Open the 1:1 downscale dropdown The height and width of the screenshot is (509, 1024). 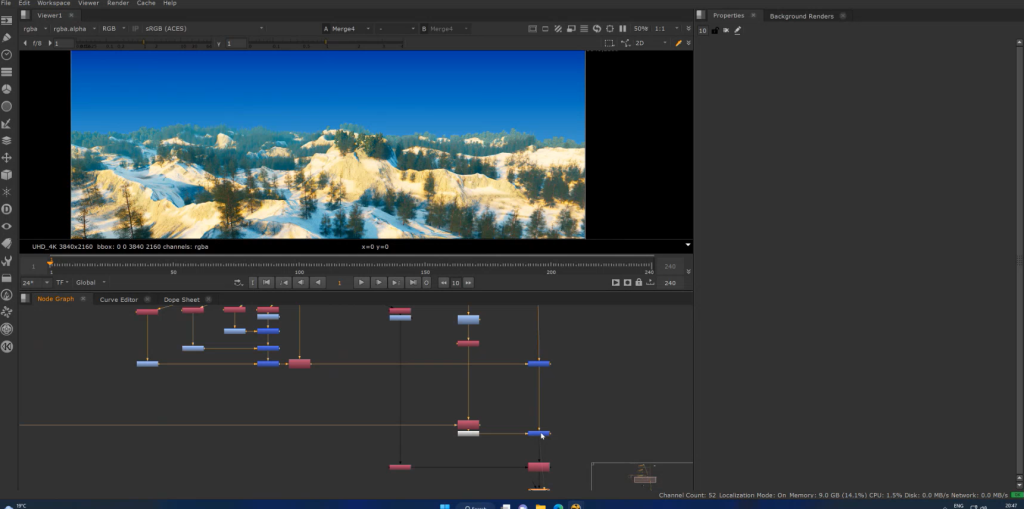(667, 29)
